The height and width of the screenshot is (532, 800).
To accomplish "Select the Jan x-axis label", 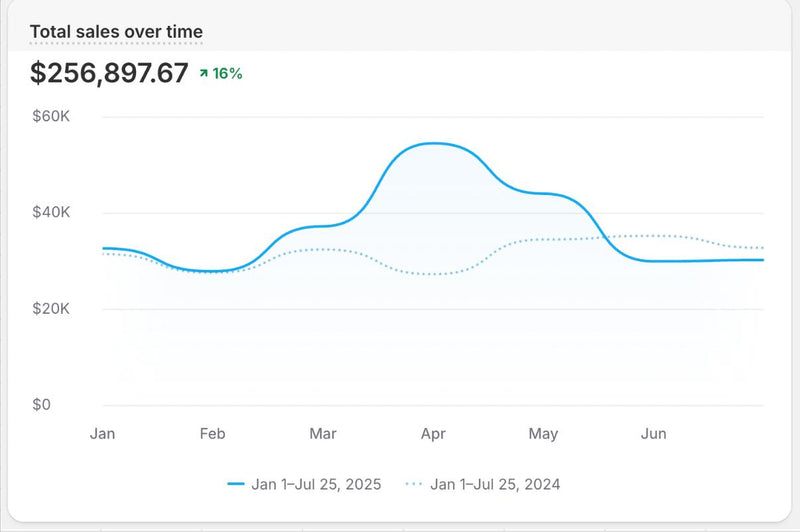I will coord(102,434).
